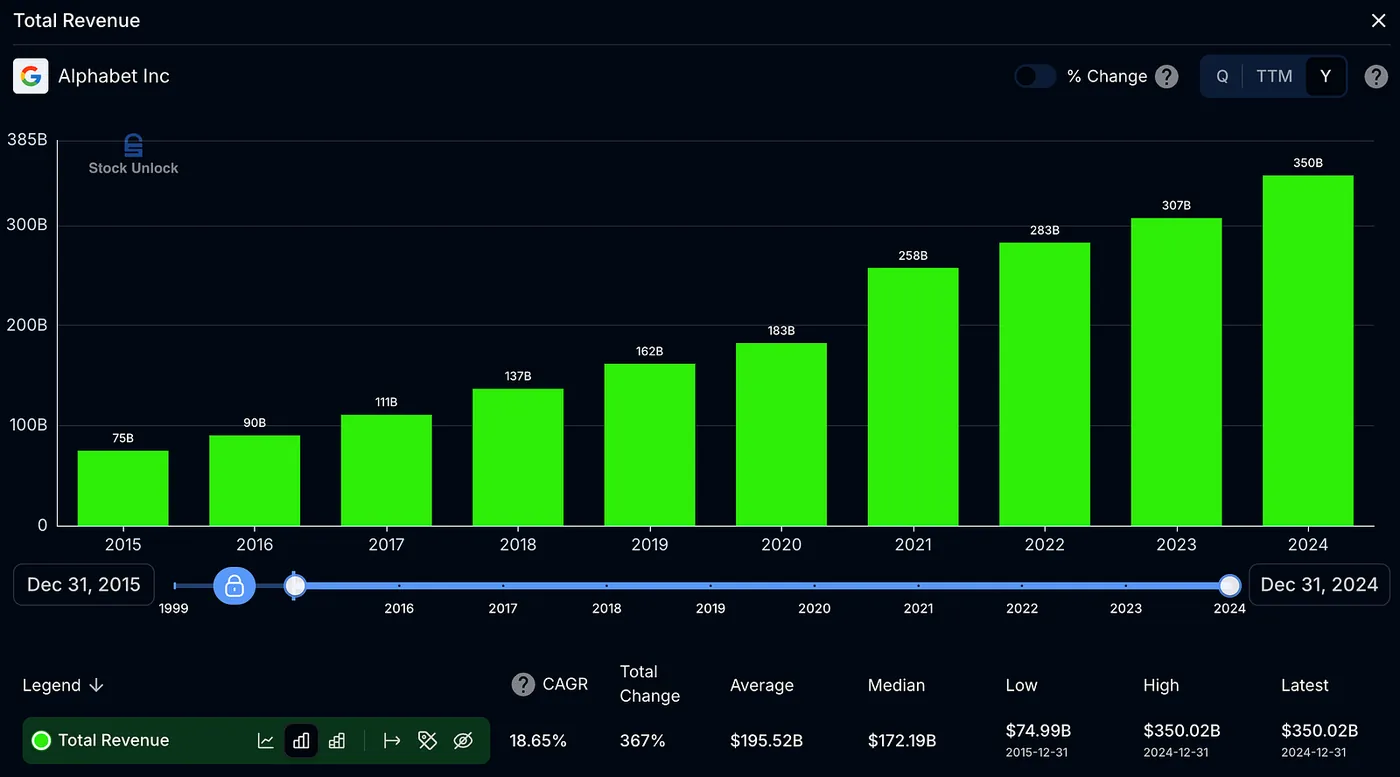Click the start handle of the date range slider

[x=295, y=586]
